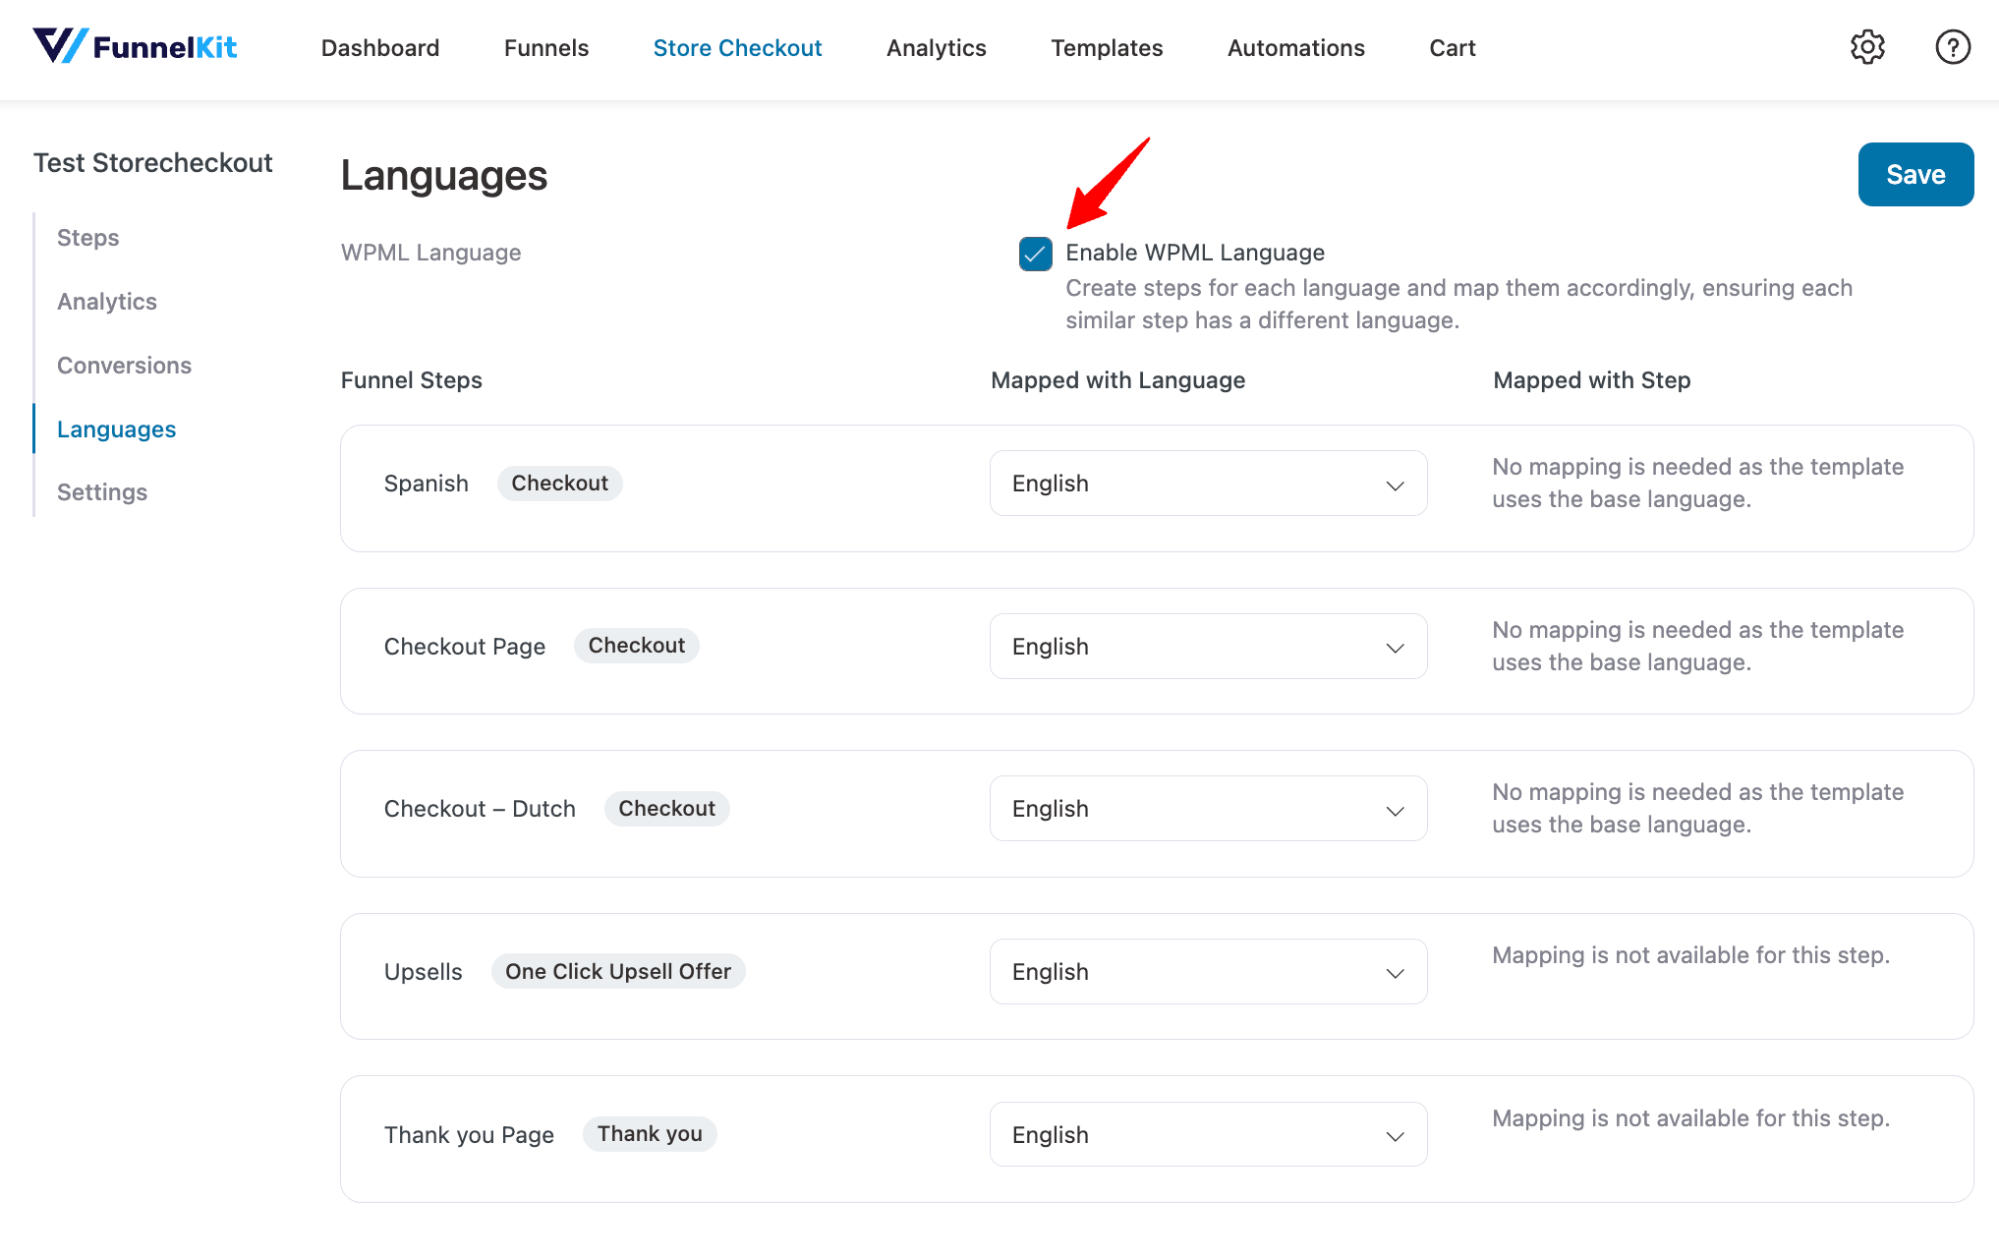The width and height of the screenshot is (1999, 1241).
Task: Click the Upsells step name
Action: (423, 972)
